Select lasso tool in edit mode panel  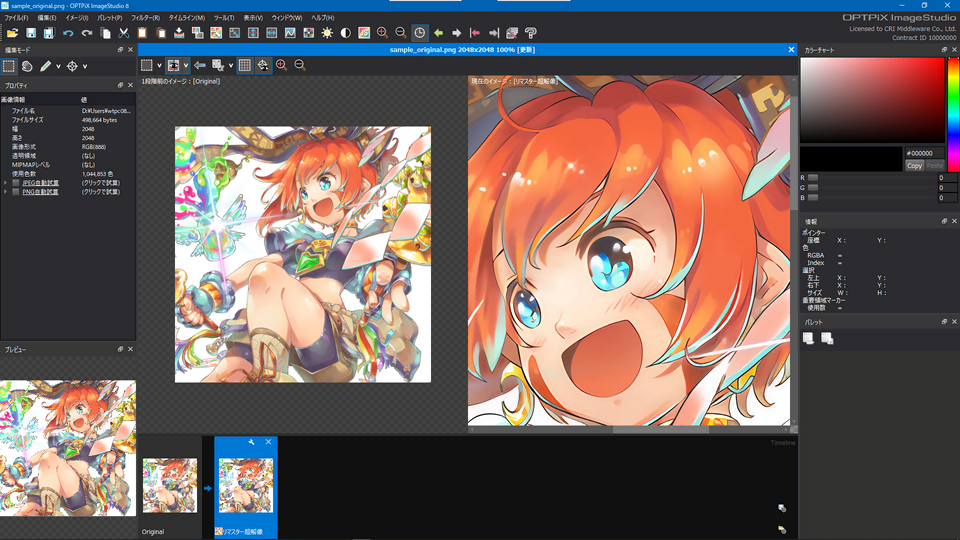click(27, 66)
